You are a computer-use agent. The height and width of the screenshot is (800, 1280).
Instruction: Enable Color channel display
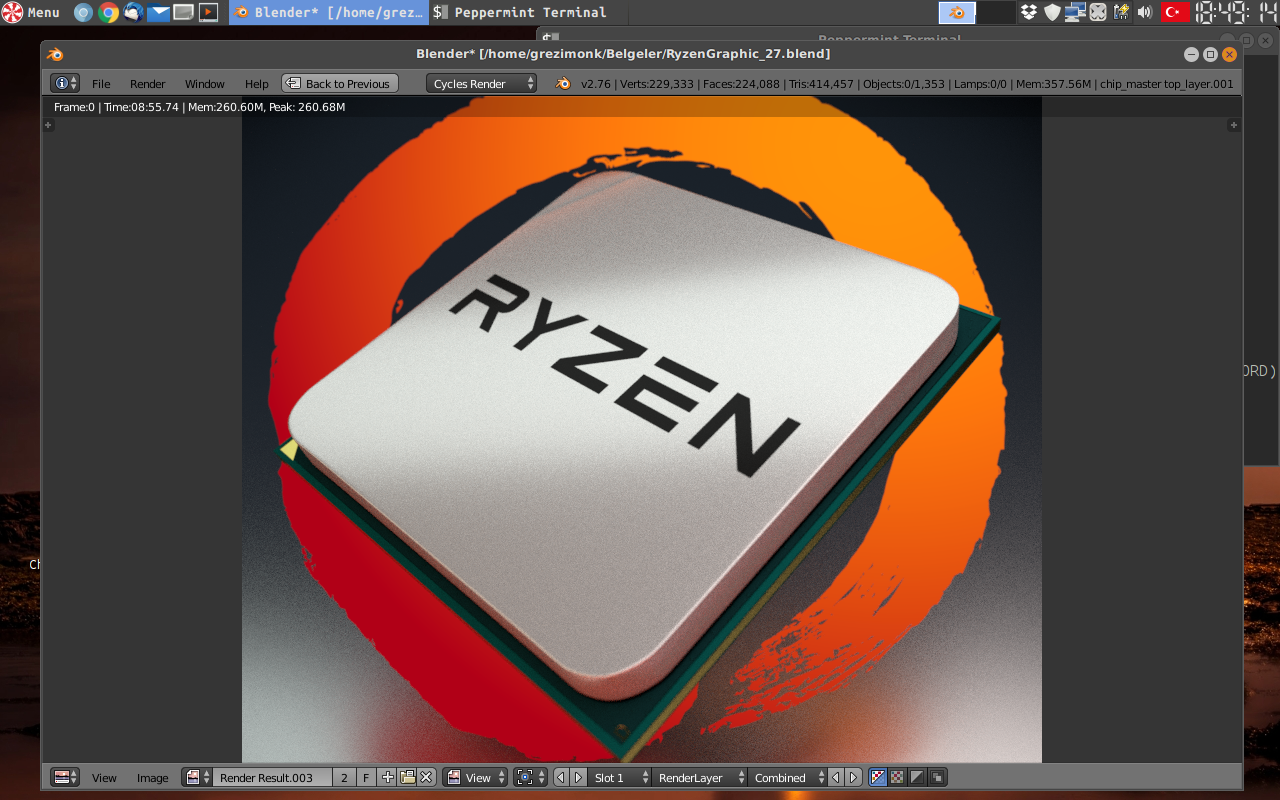click(897, 777)
